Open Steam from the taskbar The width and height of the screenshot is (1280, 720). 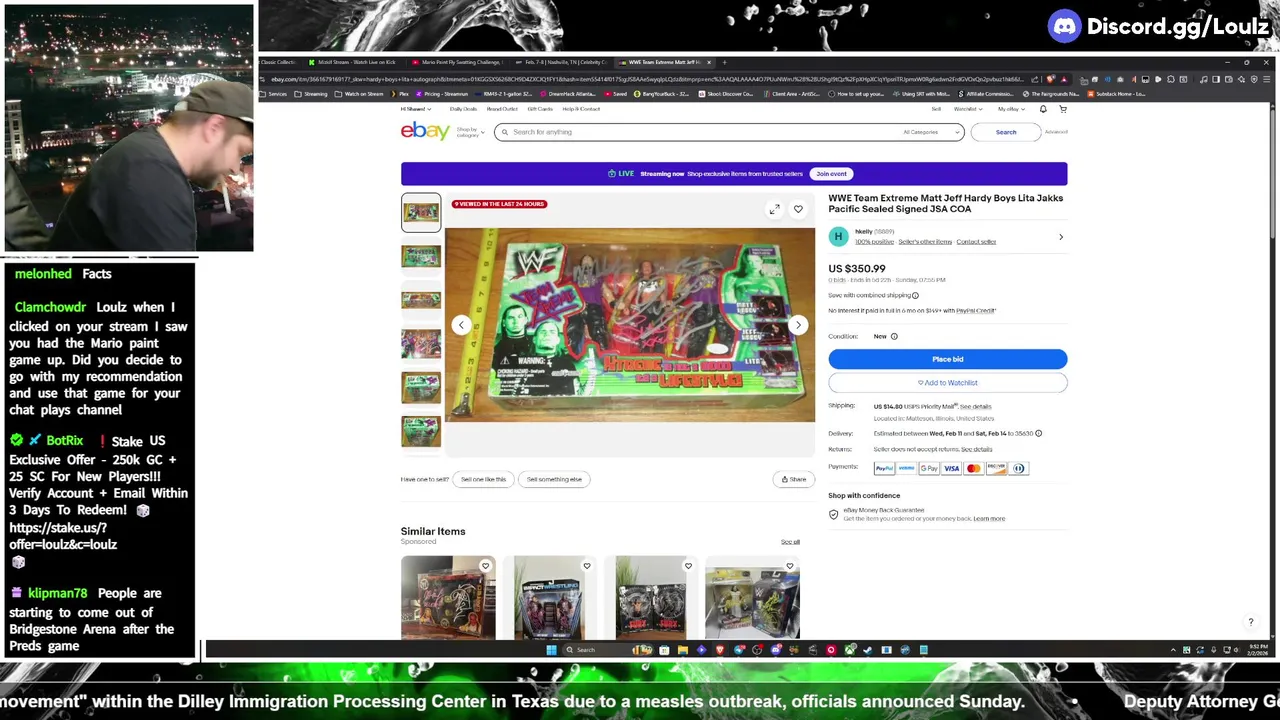point(867,650)
